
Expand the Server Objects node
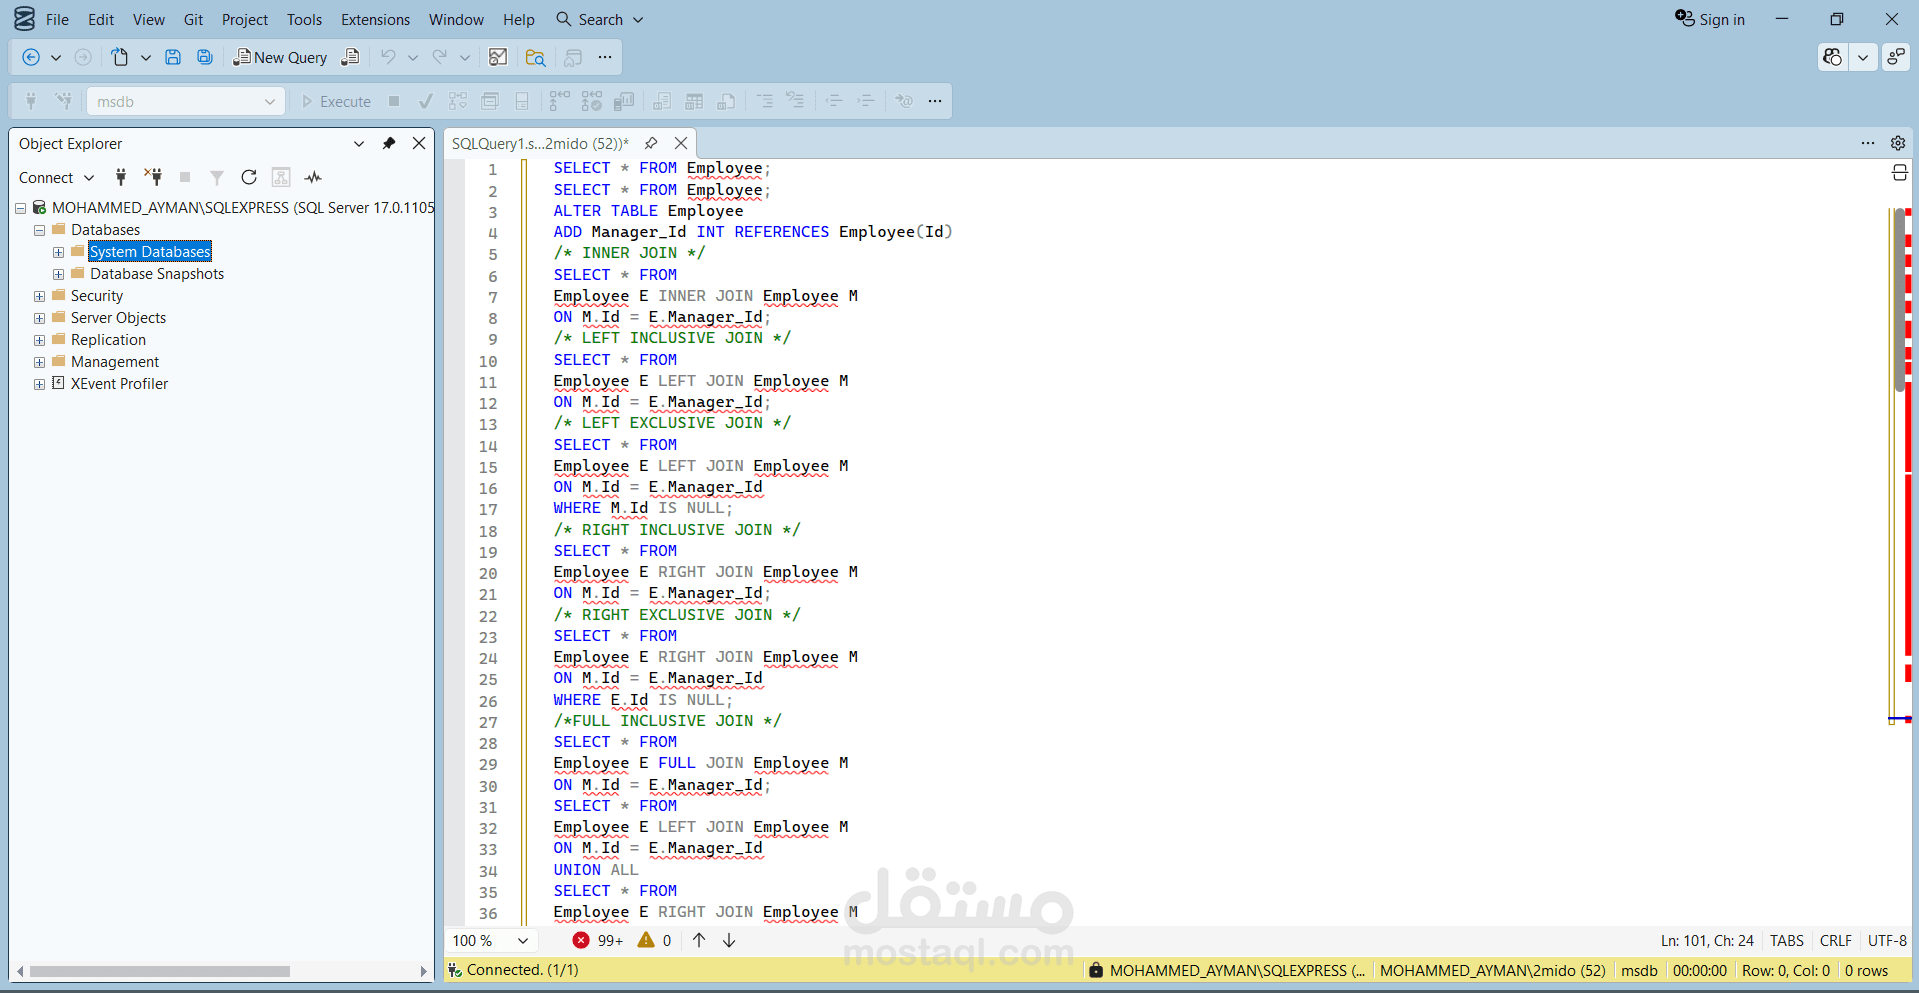[x=39, y=318]
